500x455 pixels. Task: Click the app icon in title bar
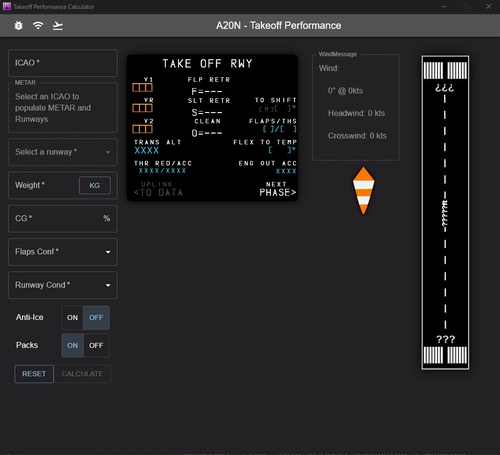pos(6,6)
